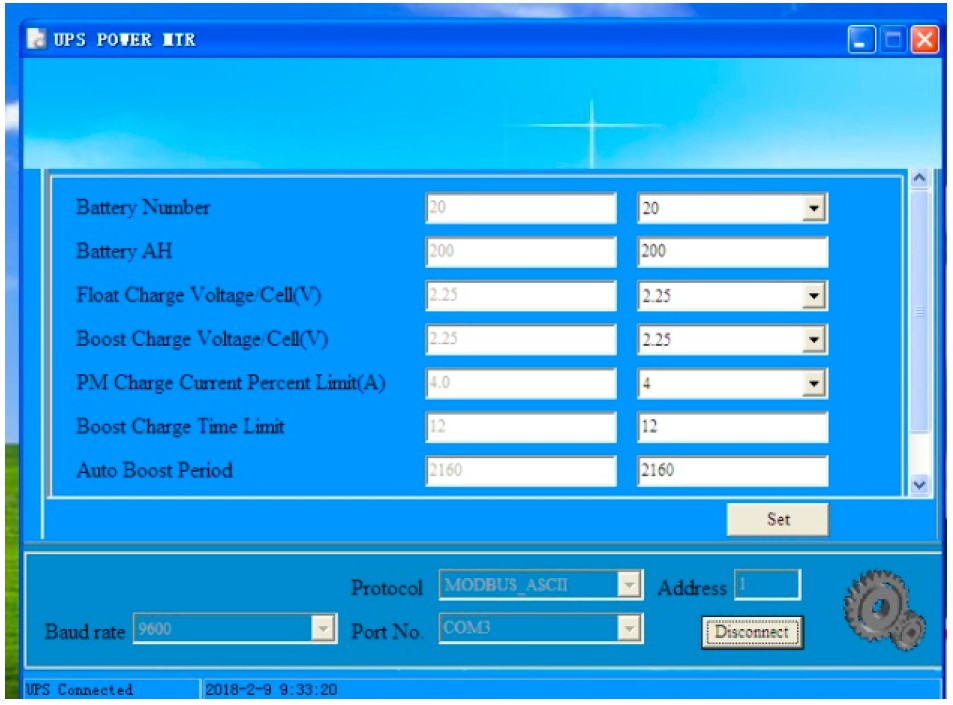
Task: Close the UPS Power MTR window
Action: [926, 40]
